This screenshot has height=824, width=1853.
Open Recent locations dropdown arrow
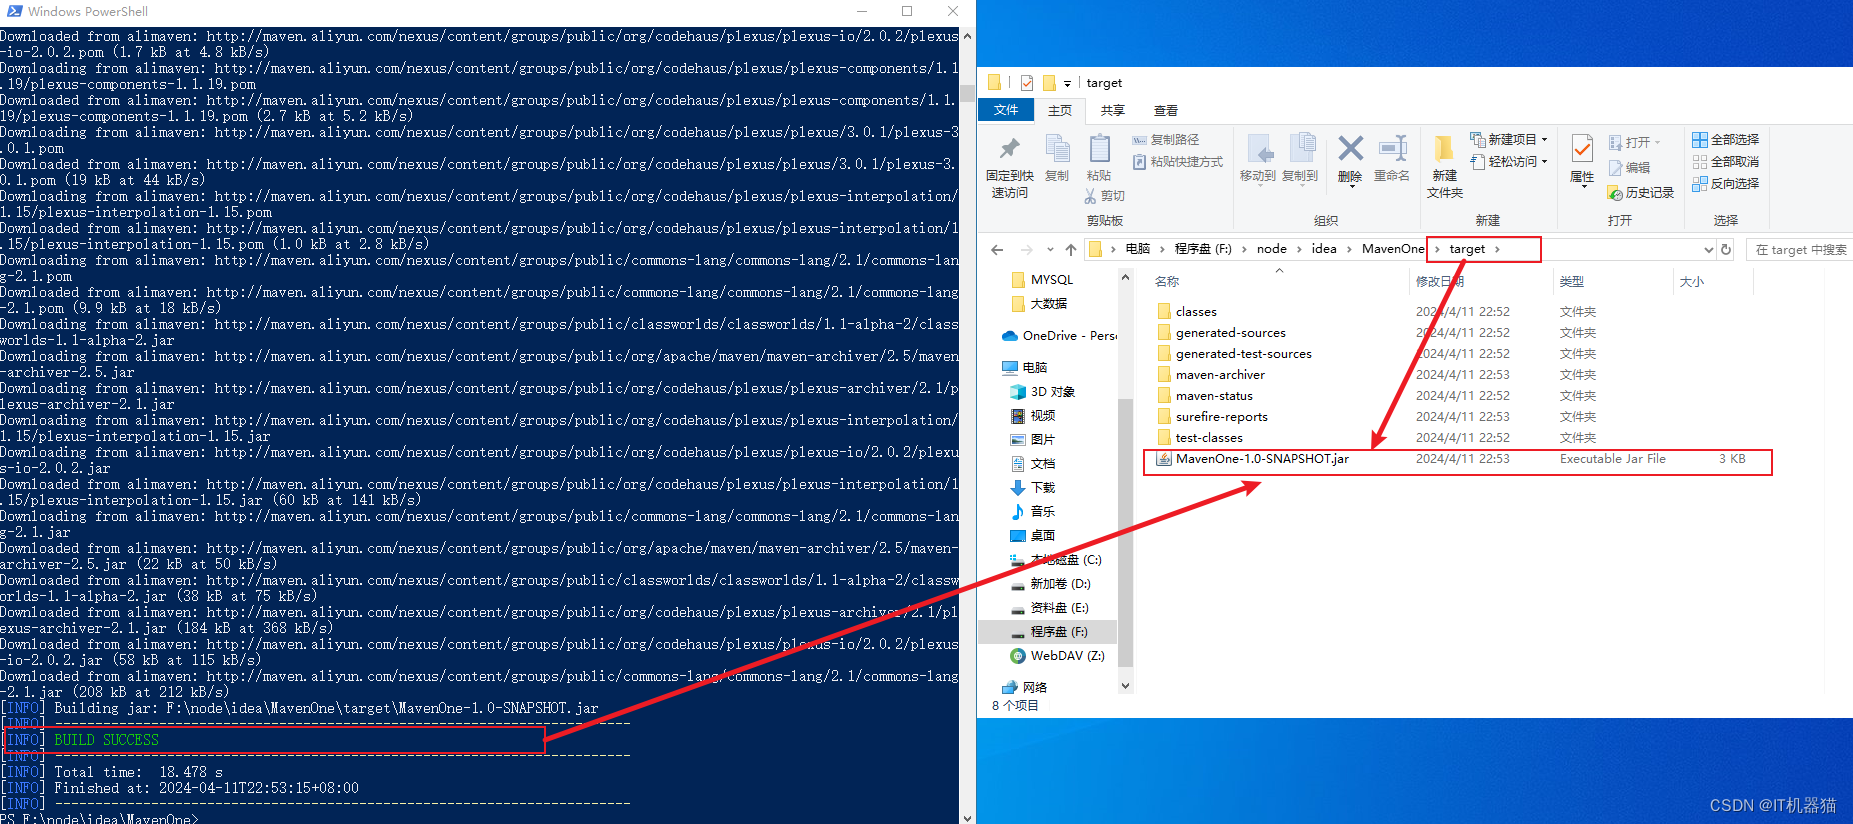pyautogui.click(x=1050, y=249)
